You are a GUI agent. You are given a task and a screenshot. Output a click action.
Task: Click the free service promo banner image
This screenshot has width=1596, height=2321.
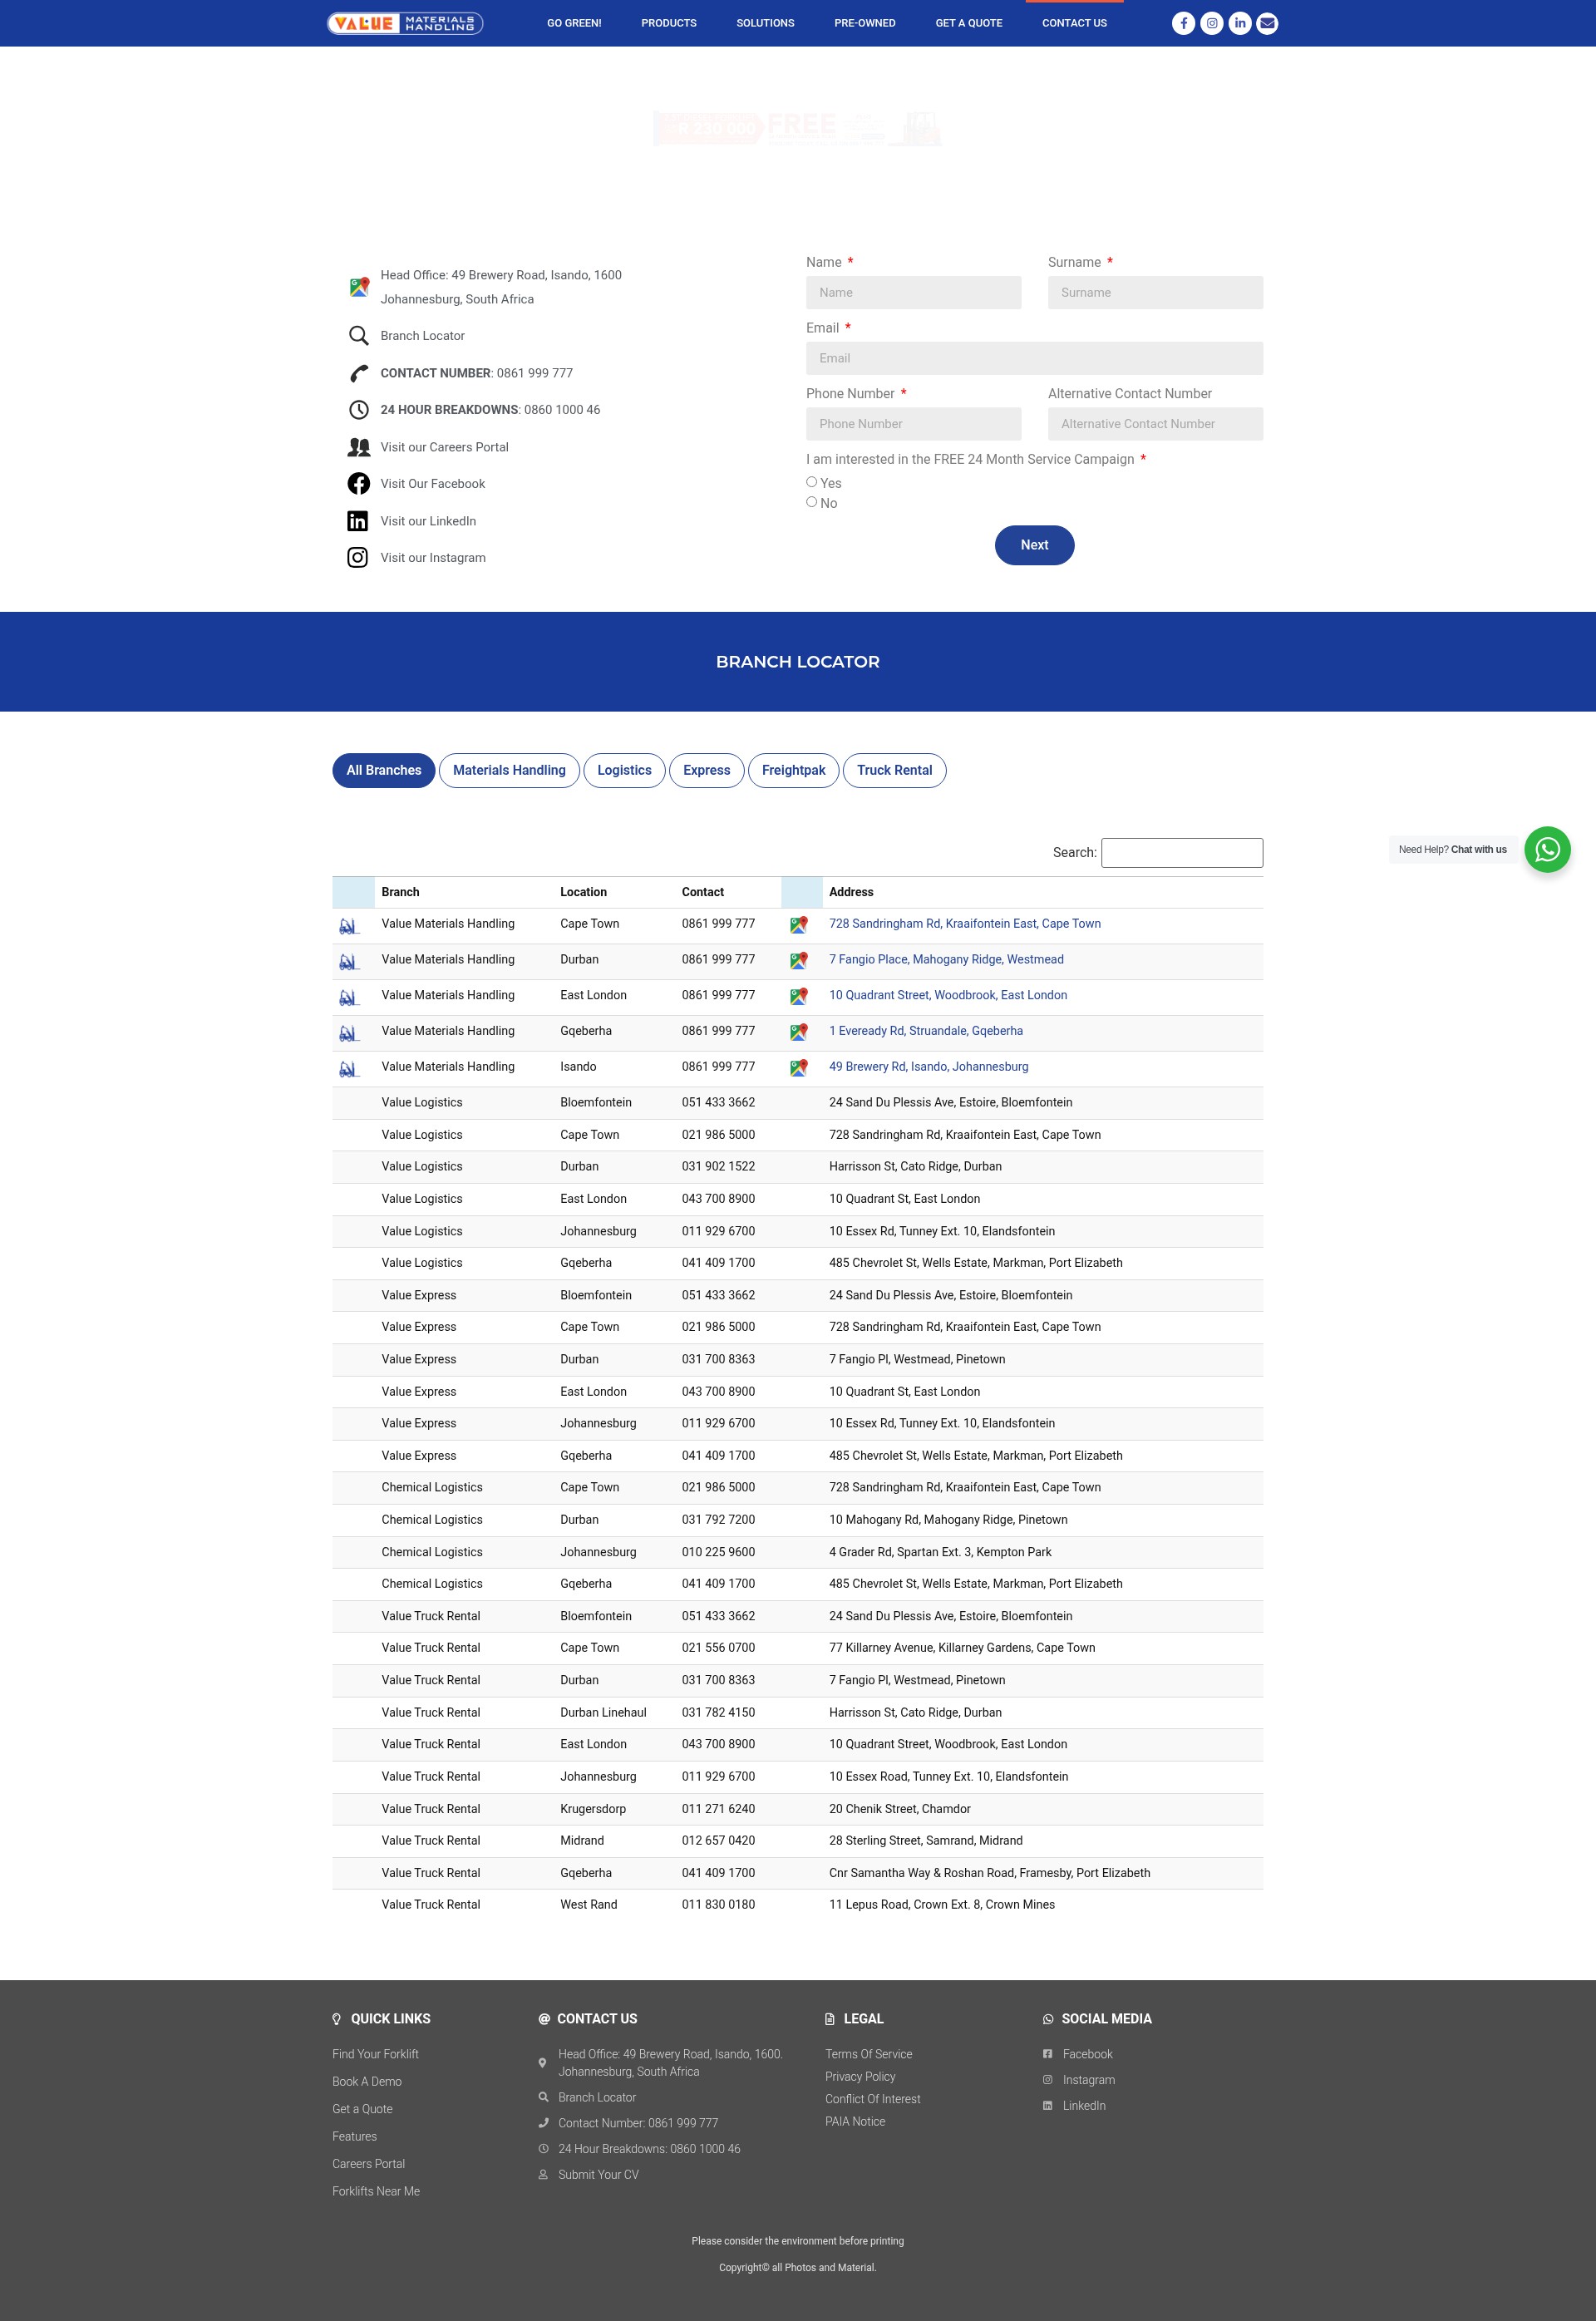[797, 127]
